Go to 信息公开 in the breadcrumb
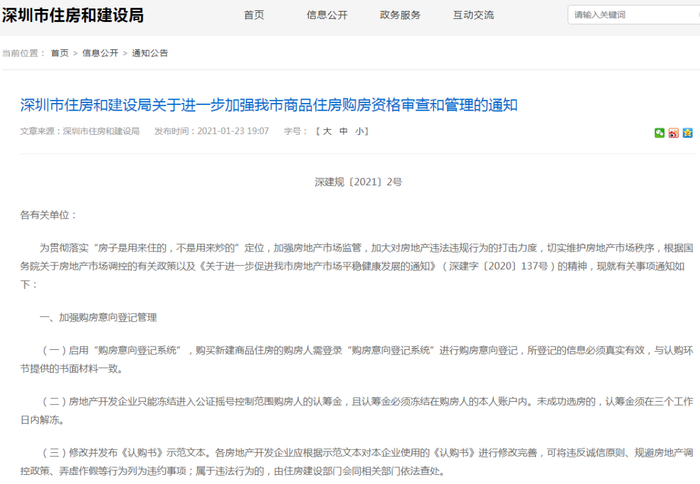Screen dimensions: 700x484 [x=100, y=53]
